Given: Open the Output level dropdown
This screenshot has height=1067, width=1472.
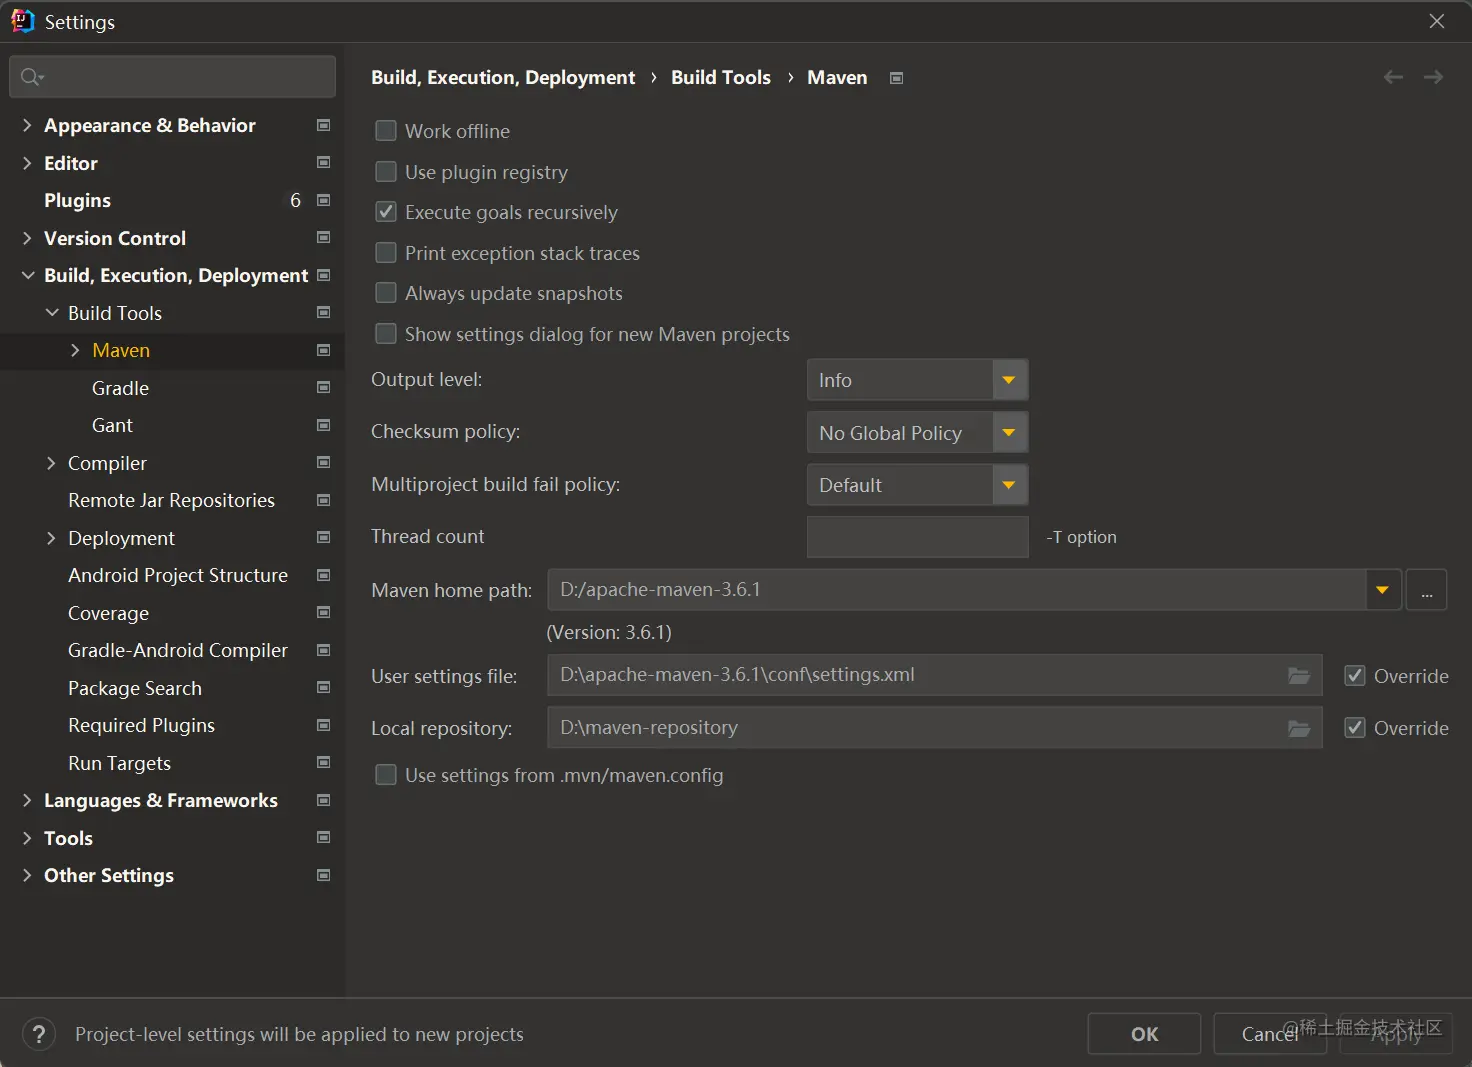Looking at the screenshot, I should (x=1009, y=380).
